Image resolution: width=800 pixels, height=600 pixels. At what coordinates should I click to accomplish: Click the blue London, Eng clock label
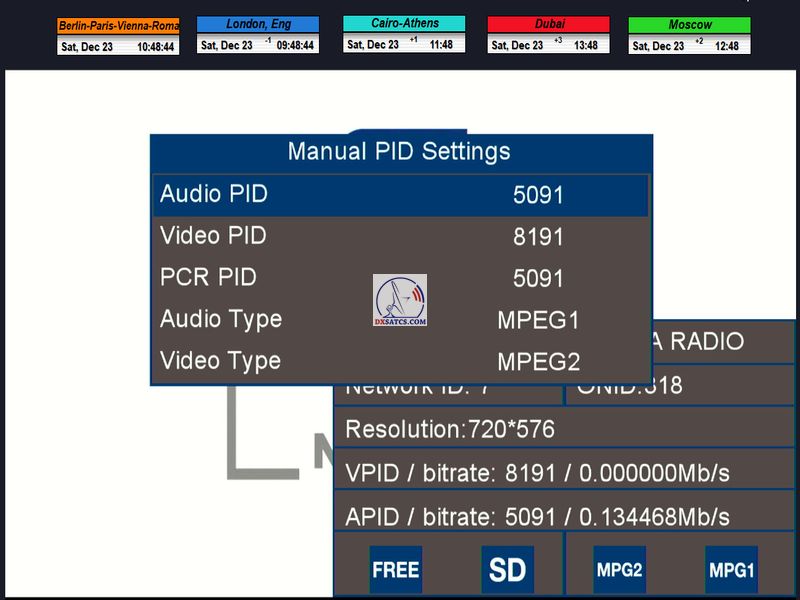point(258,24)
